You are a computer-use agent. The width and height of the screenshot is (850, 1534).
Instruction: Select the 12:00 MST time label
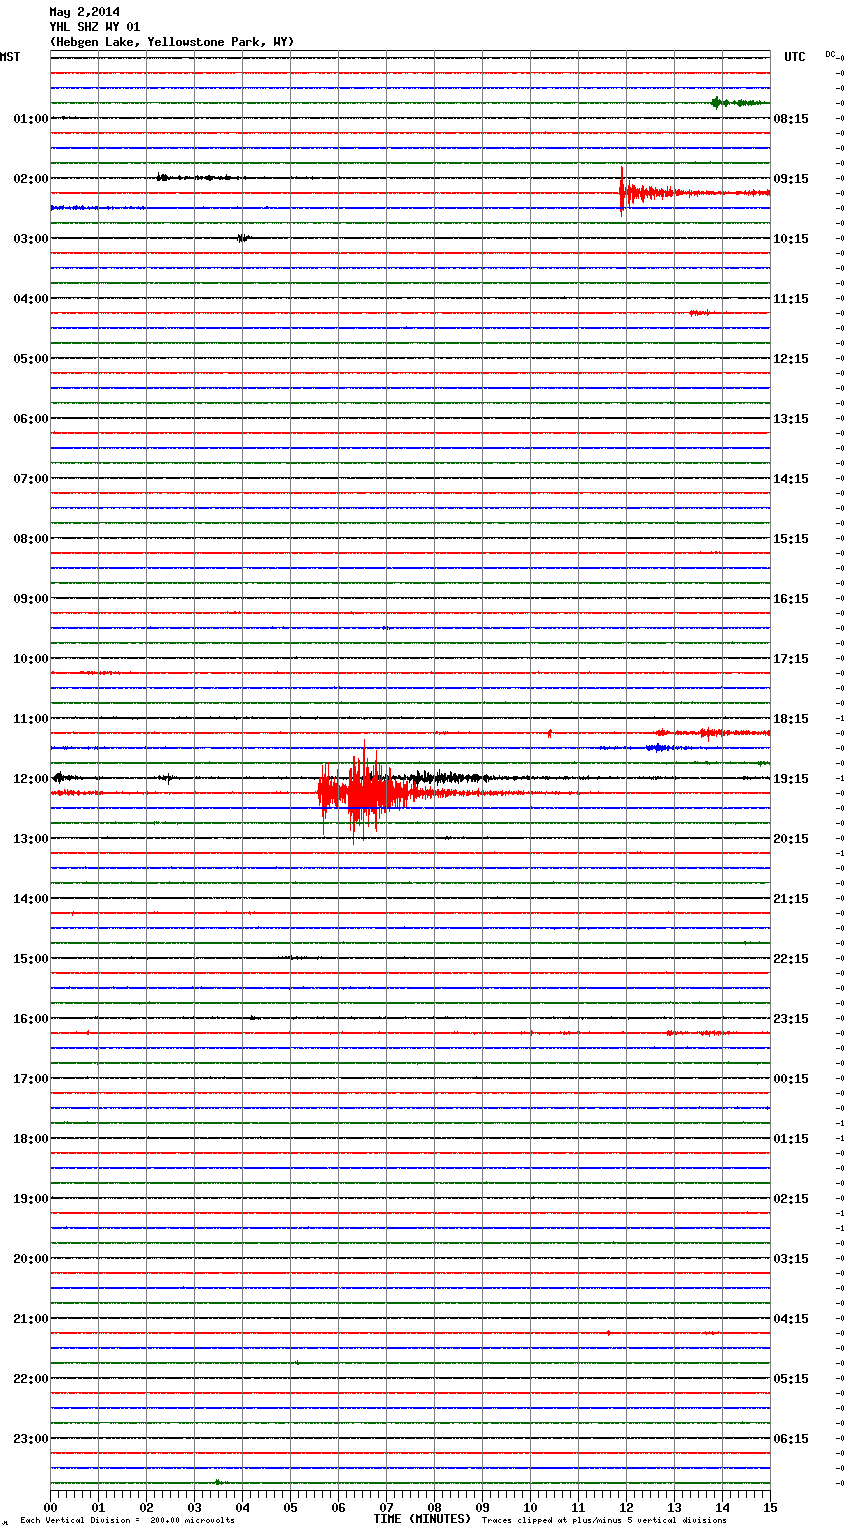(31, 779)
